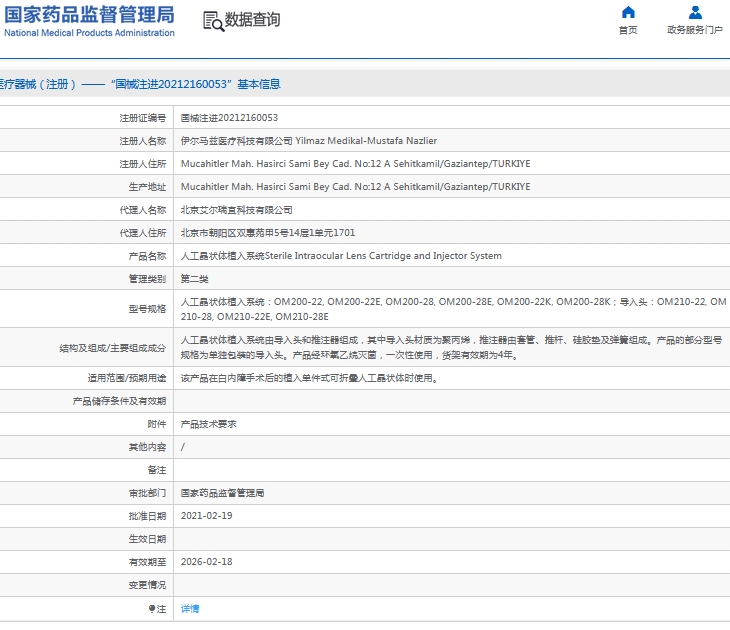Select registration number 国械注进20212160053 value
Viewport: 730px width, 630px height.
[229, 118]
